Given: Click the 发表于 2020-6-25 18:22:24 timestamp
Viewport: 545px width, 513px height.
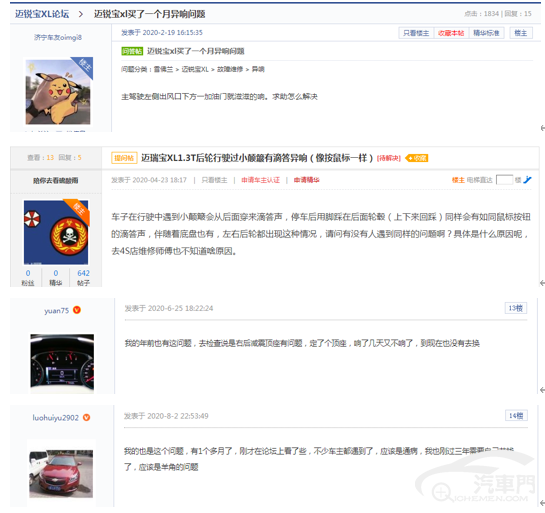Looking at the screenshot, I should (169, 308).
